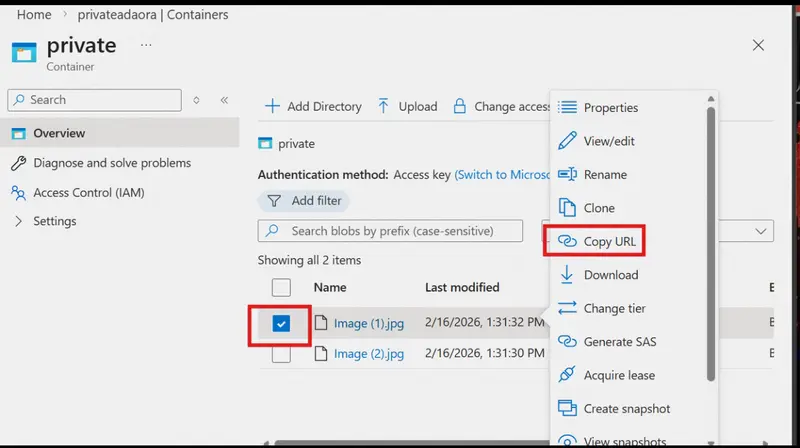Screen dimensions: 800x448
Task: Click the Change access padlock icon
Action: pos(460,106)
